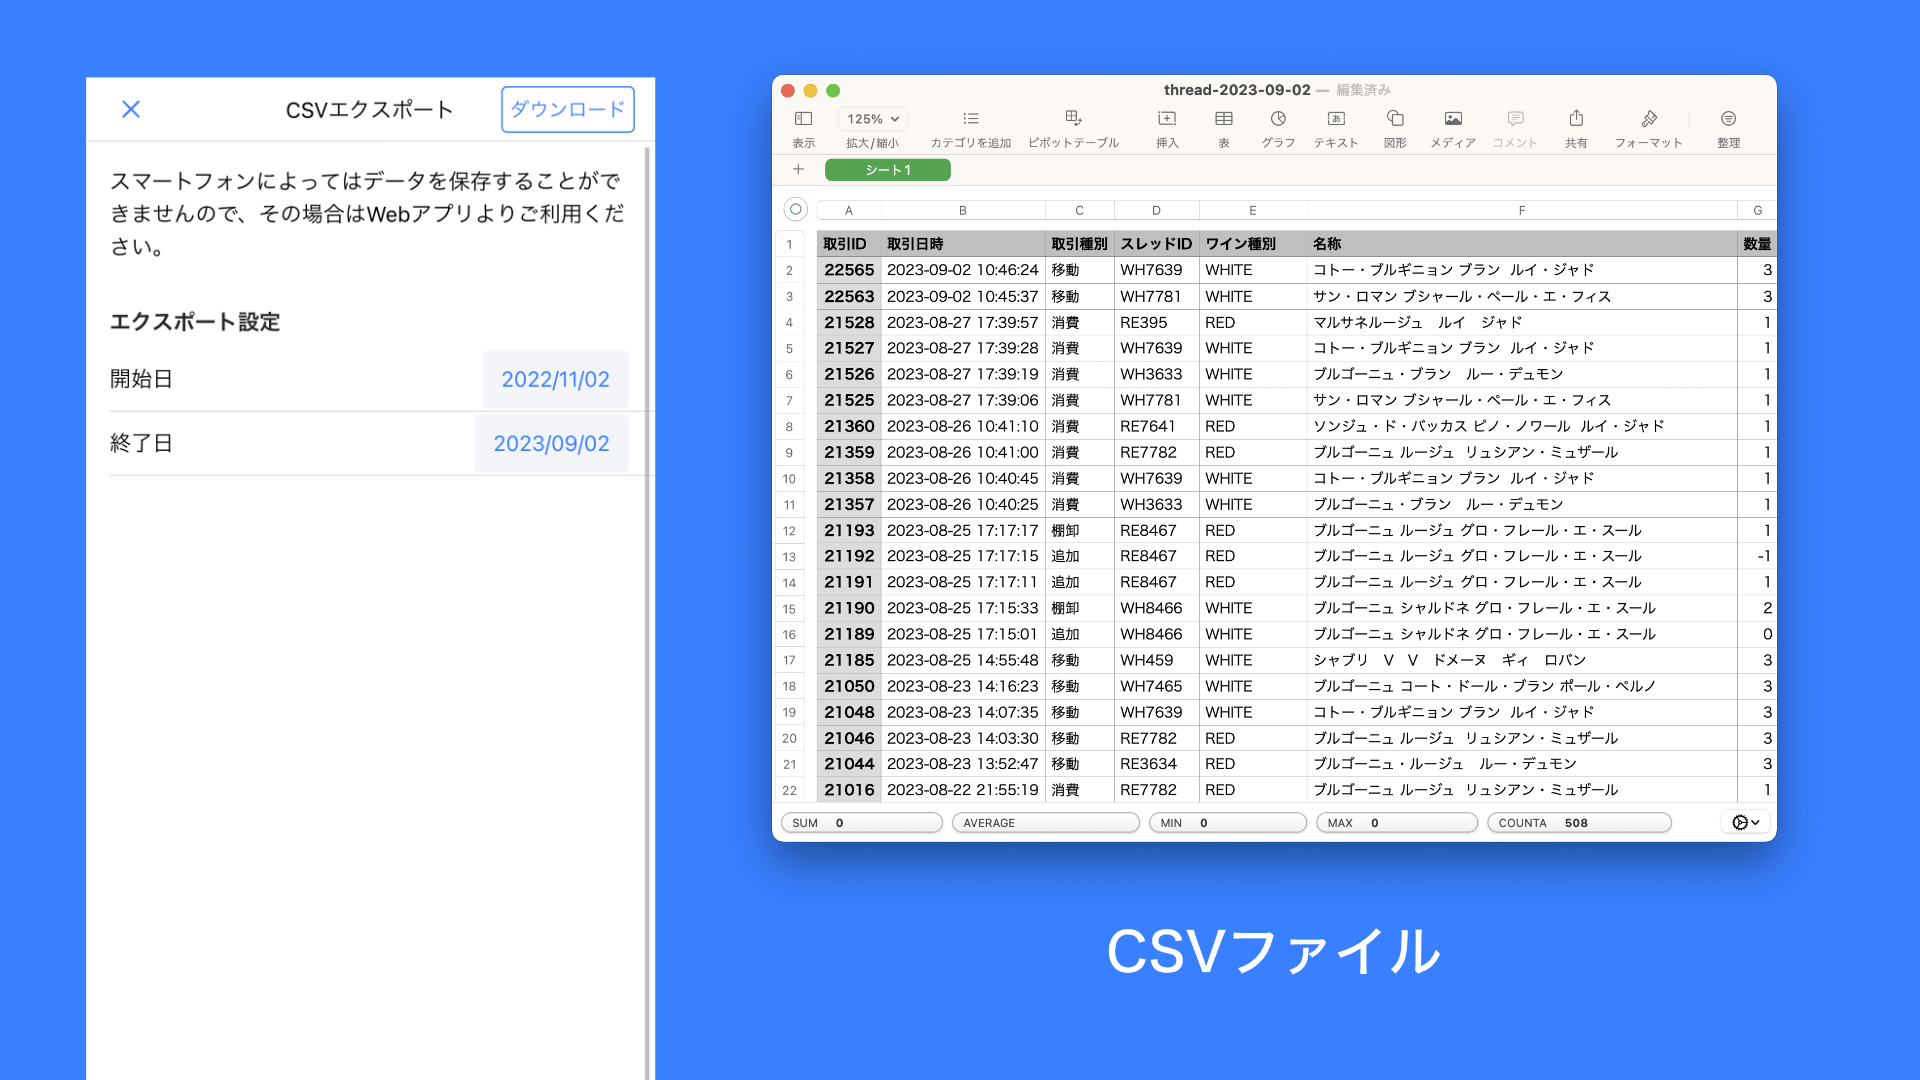The image size is (1920, 1080).
Task: Select the シート1 sheet tab
Action: click(888, 170)
